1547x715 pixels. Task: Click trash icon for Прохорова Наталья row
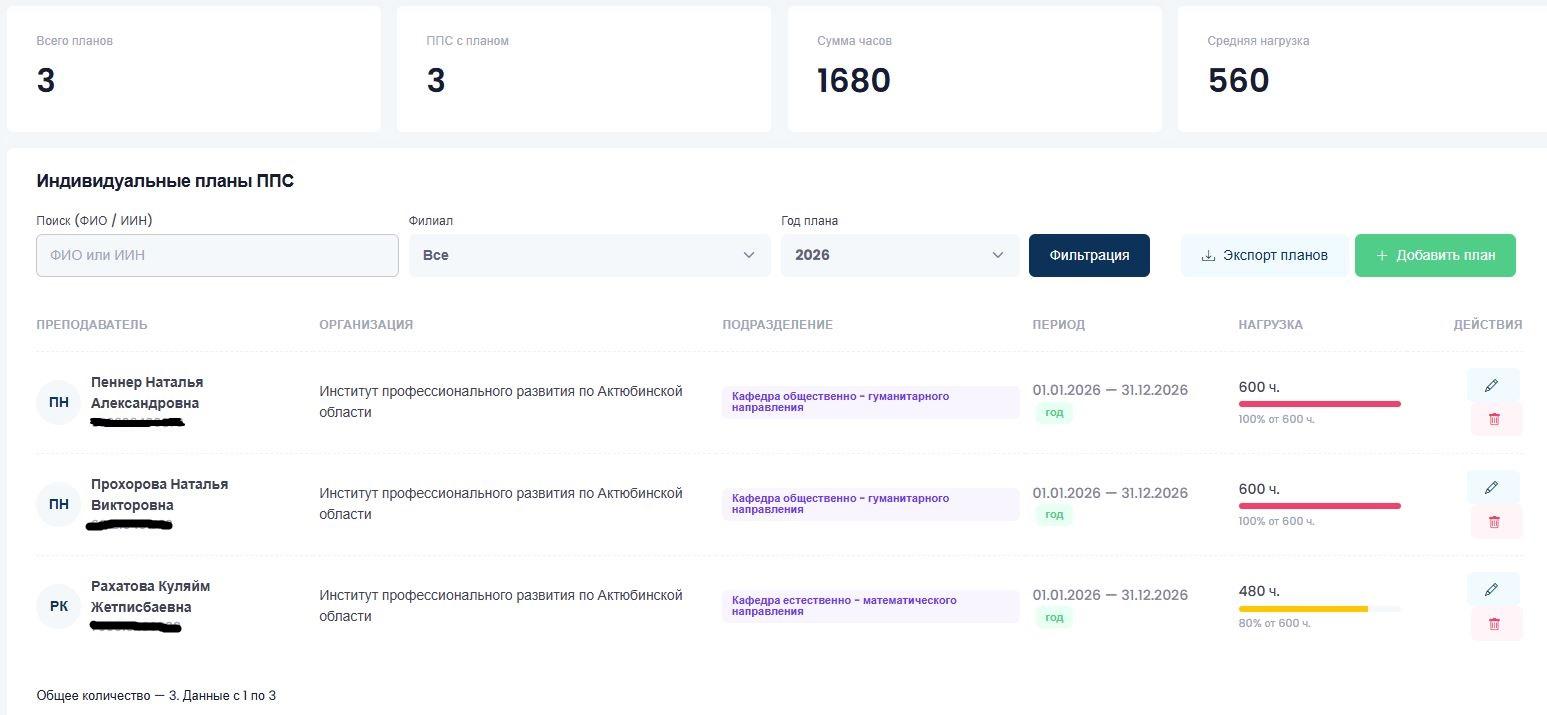pyautogui.click(x=1495, y=521)
